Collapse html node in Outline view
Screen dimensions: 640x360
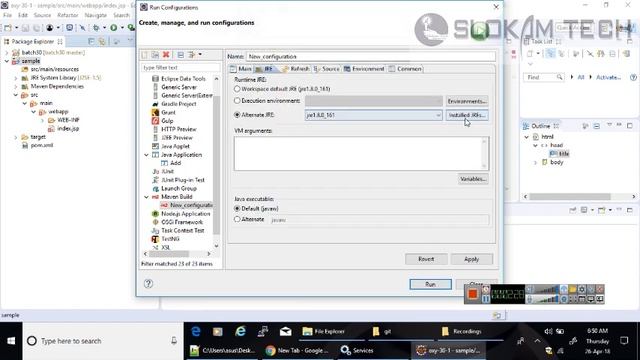point(527,137)
